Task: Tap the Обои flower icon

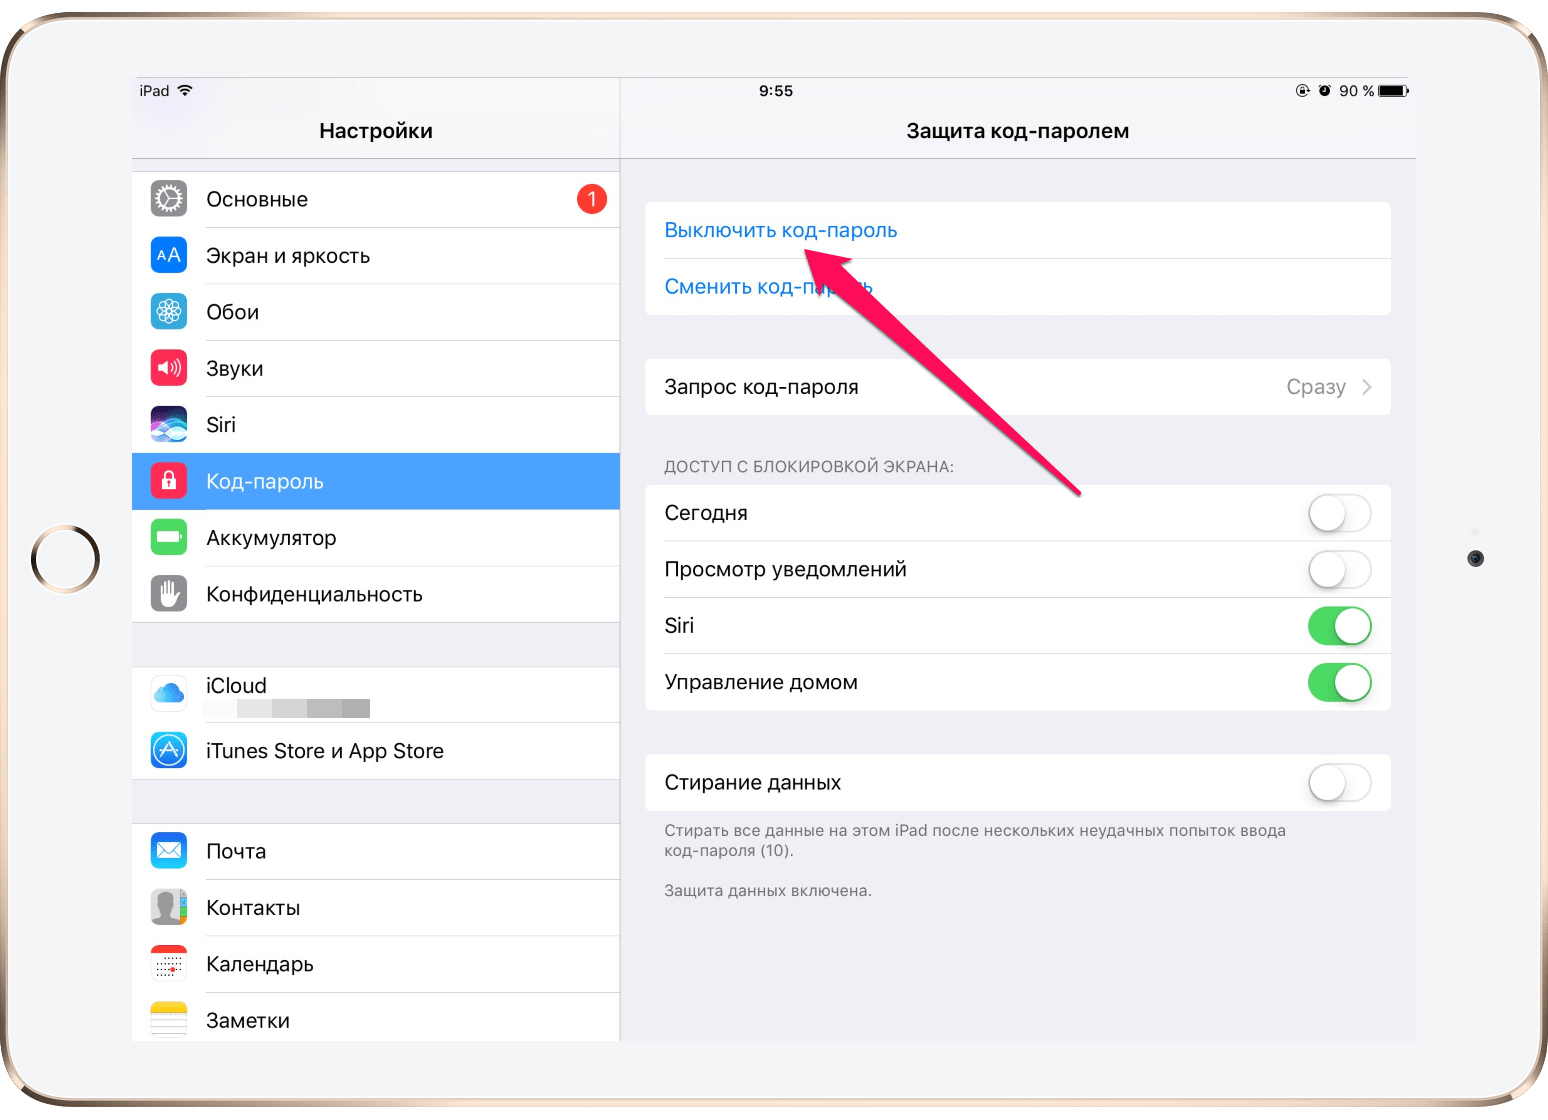Action: pos(169,312)
